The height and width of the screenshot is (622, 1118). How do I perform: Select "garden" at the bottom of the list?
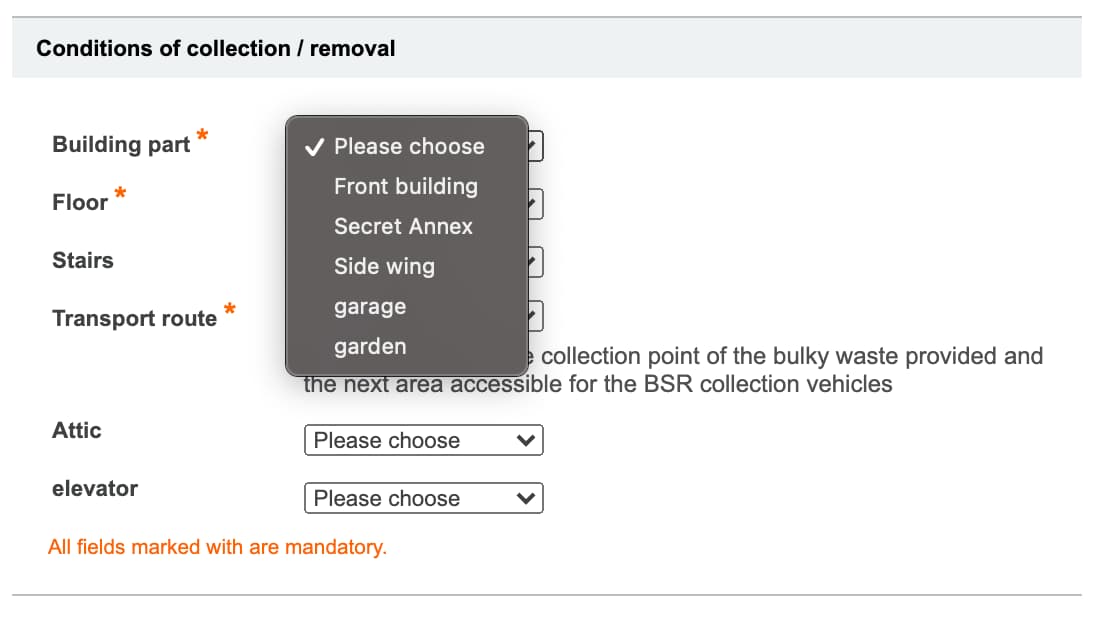[370, 346]
